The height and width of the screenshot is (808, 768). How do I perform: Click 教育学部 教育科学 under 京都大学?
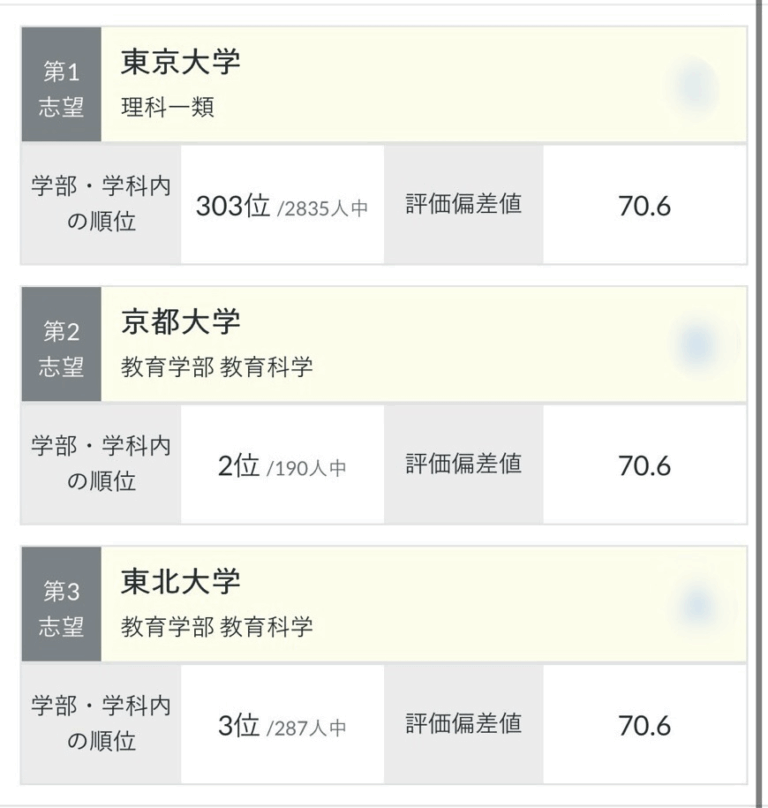coord(217,368)
